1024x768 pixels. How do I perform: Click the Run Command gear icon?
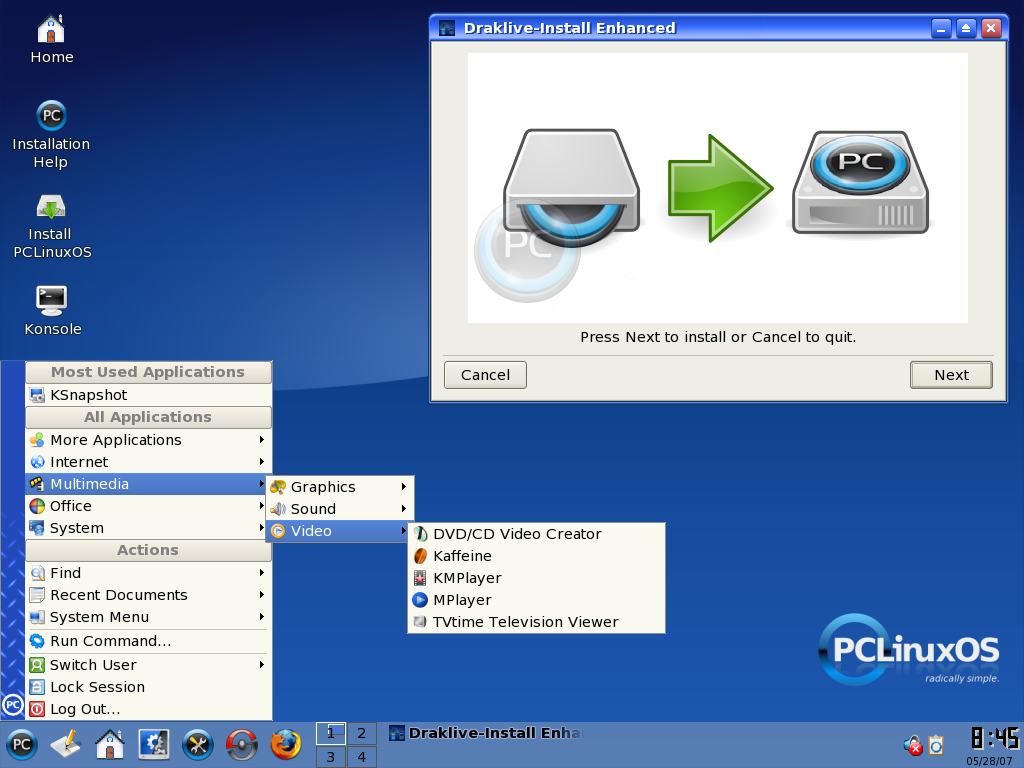[x=37, y=641]
